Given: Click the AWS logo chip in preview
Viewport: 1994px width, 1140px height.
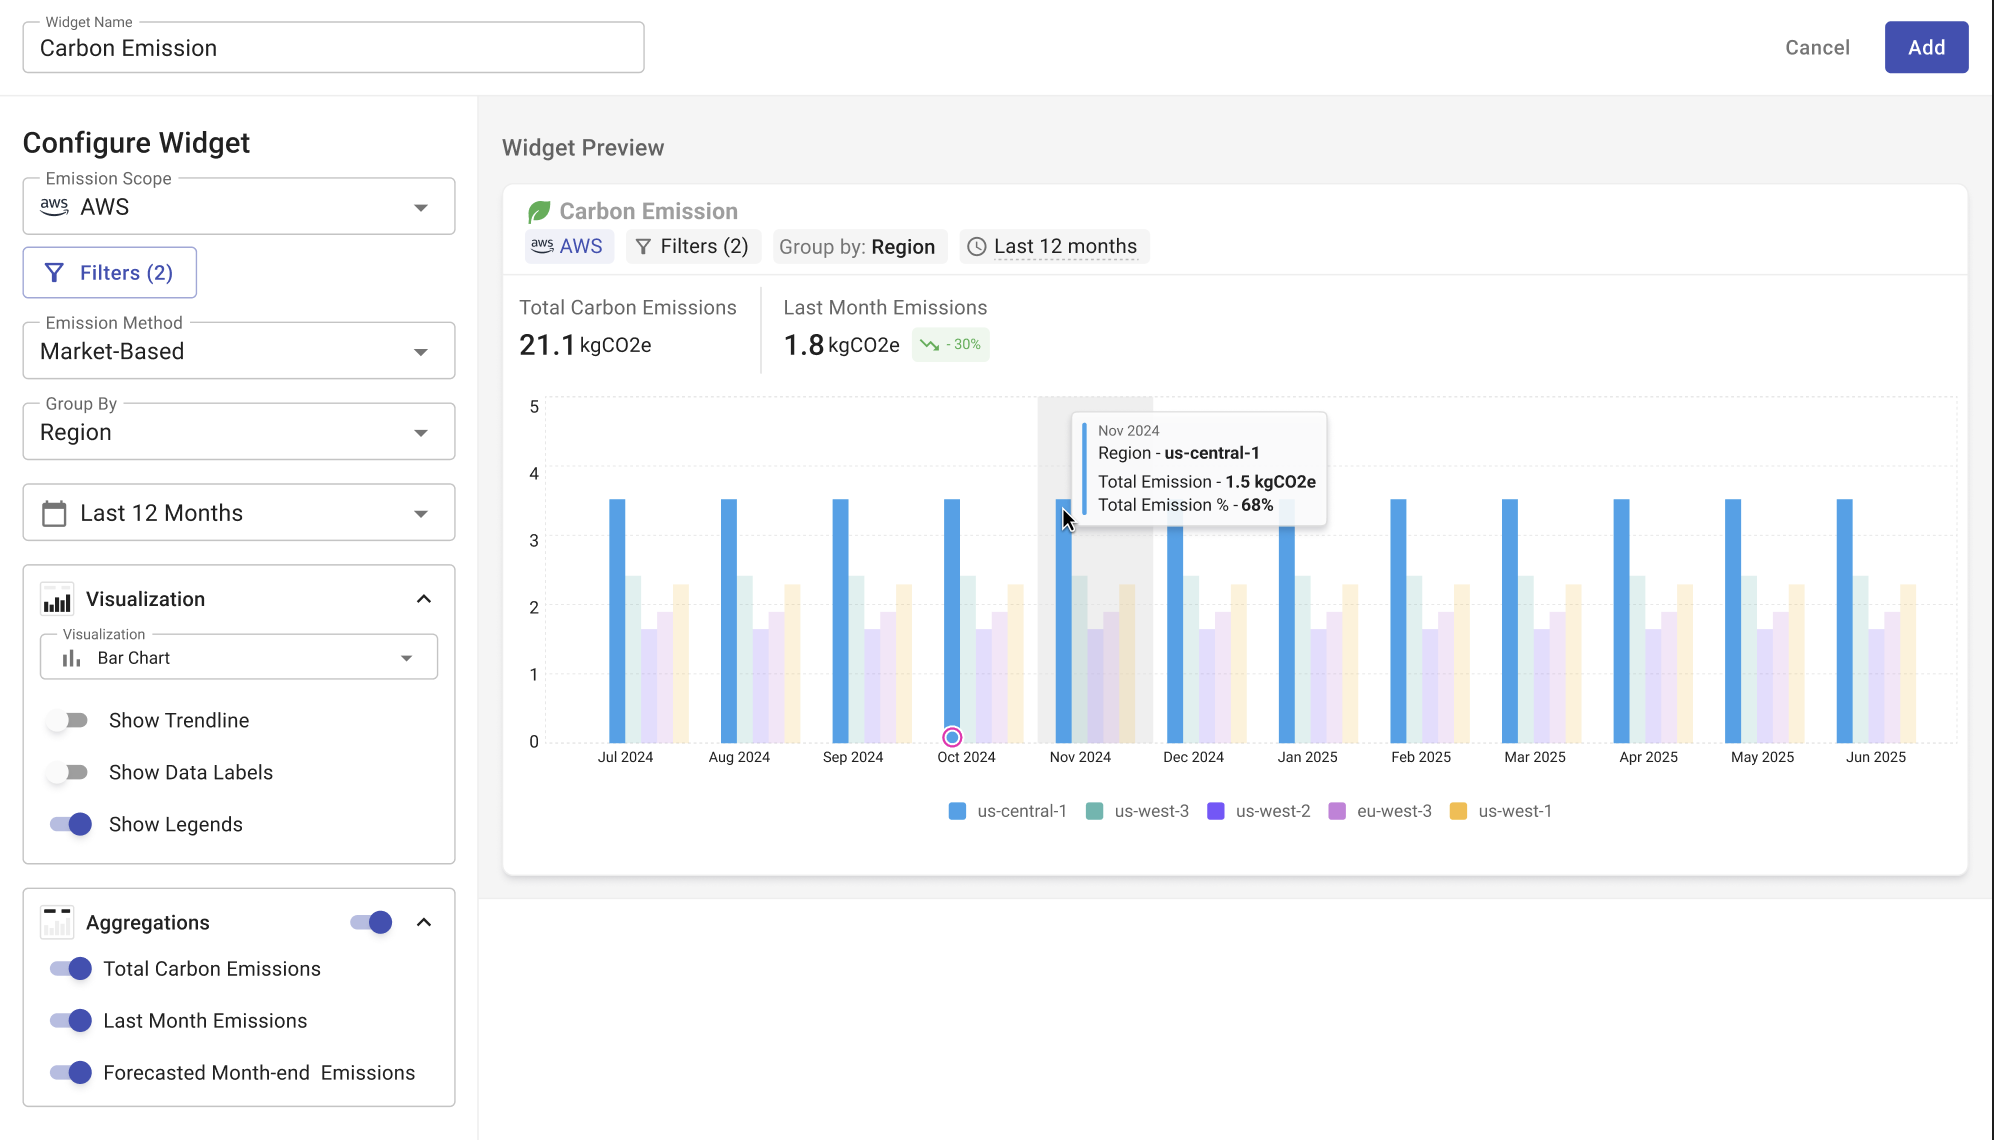Looking at the screenshot, I should coord(568,247).
